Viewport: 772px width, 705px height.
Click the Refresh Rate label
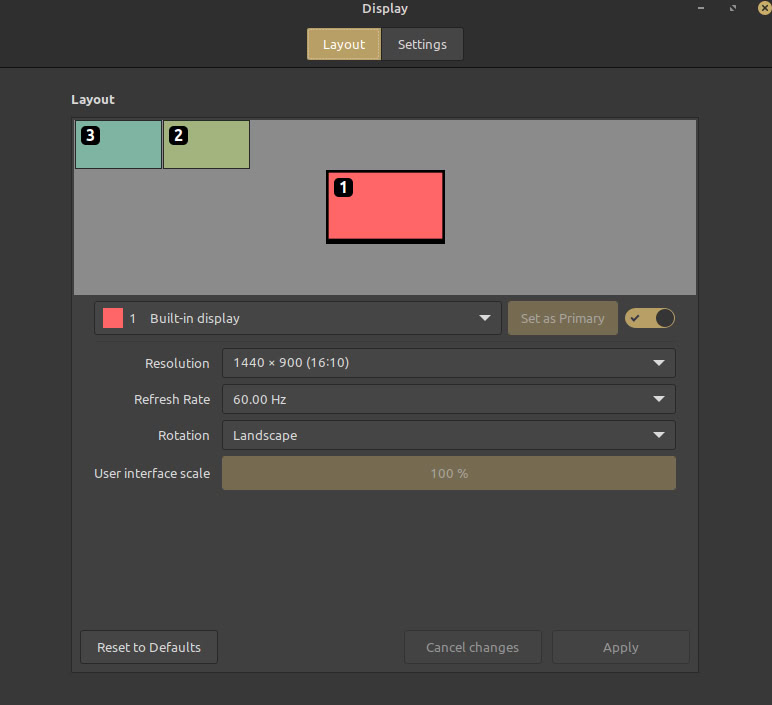[x=172, y=399]
